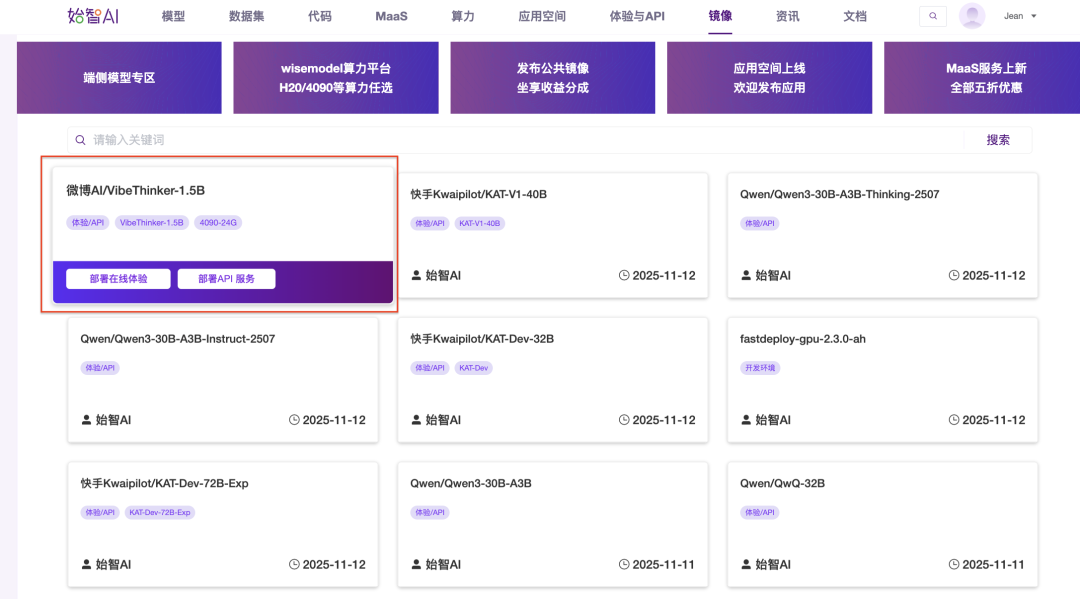Click the VibeThinker-1.5B tag

pyautogui.click(x=152, y=222)
